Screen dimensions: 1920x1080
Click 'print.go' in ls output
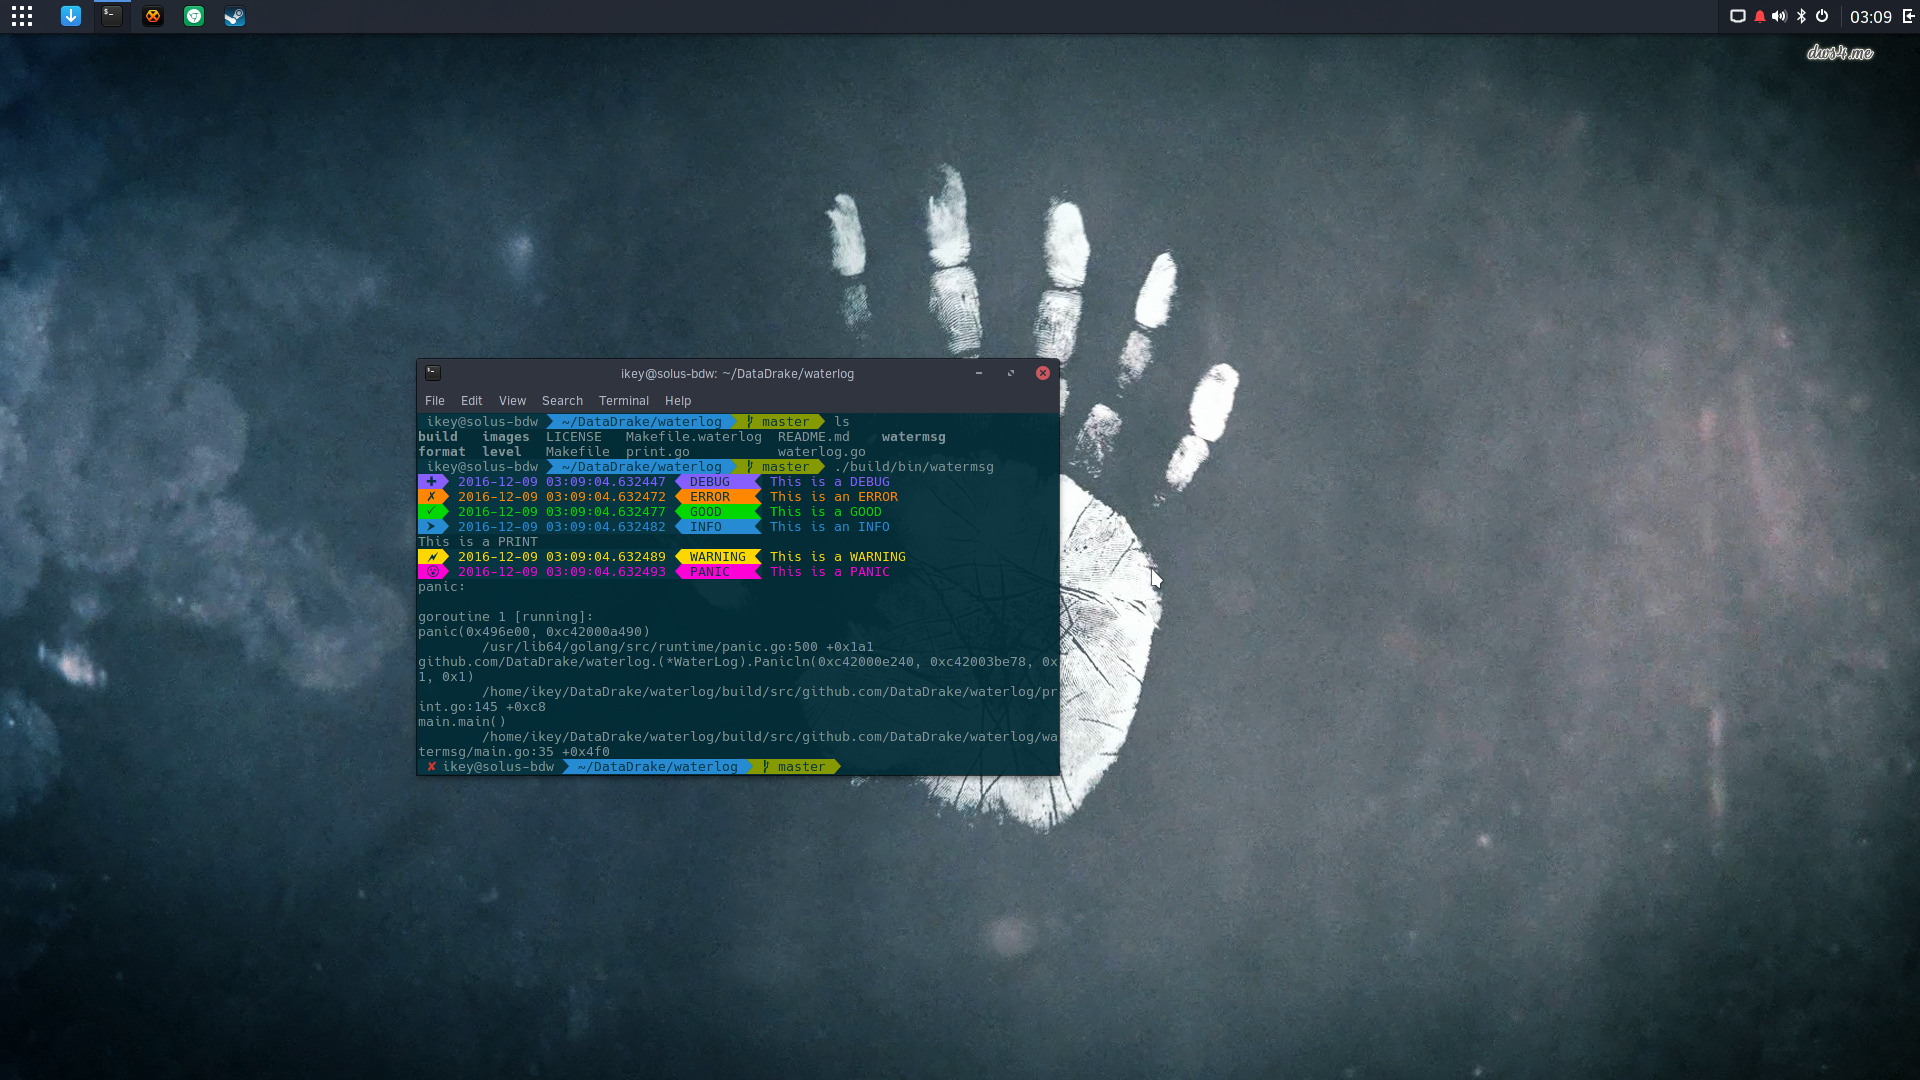tap(658, 452)
